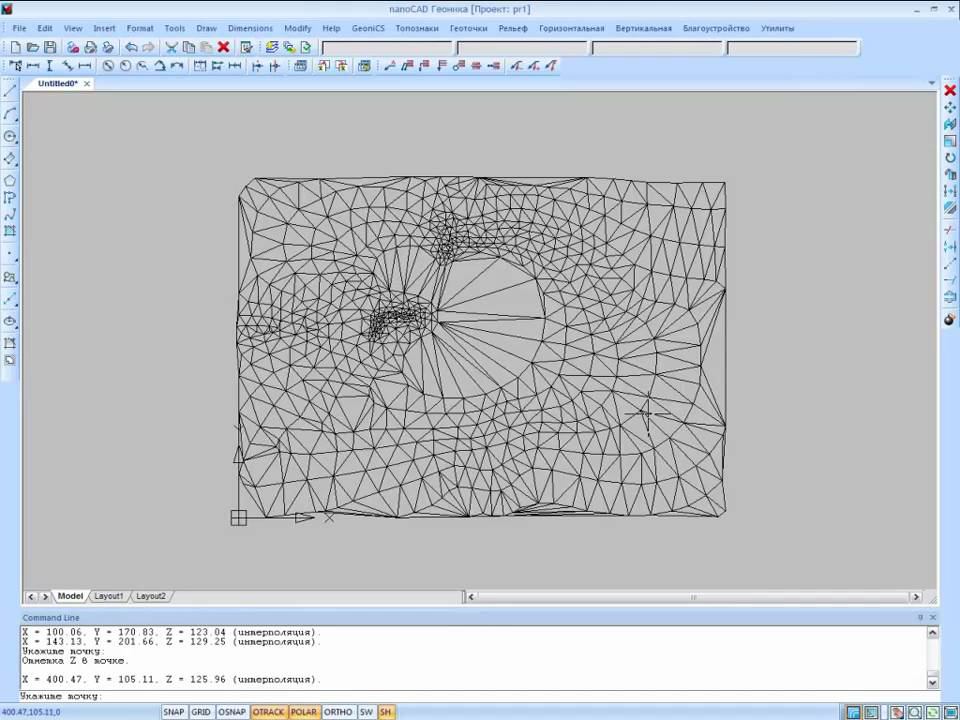960x720 pixels.
Task: Click the Save icon in toolbar
Action: 50,47
